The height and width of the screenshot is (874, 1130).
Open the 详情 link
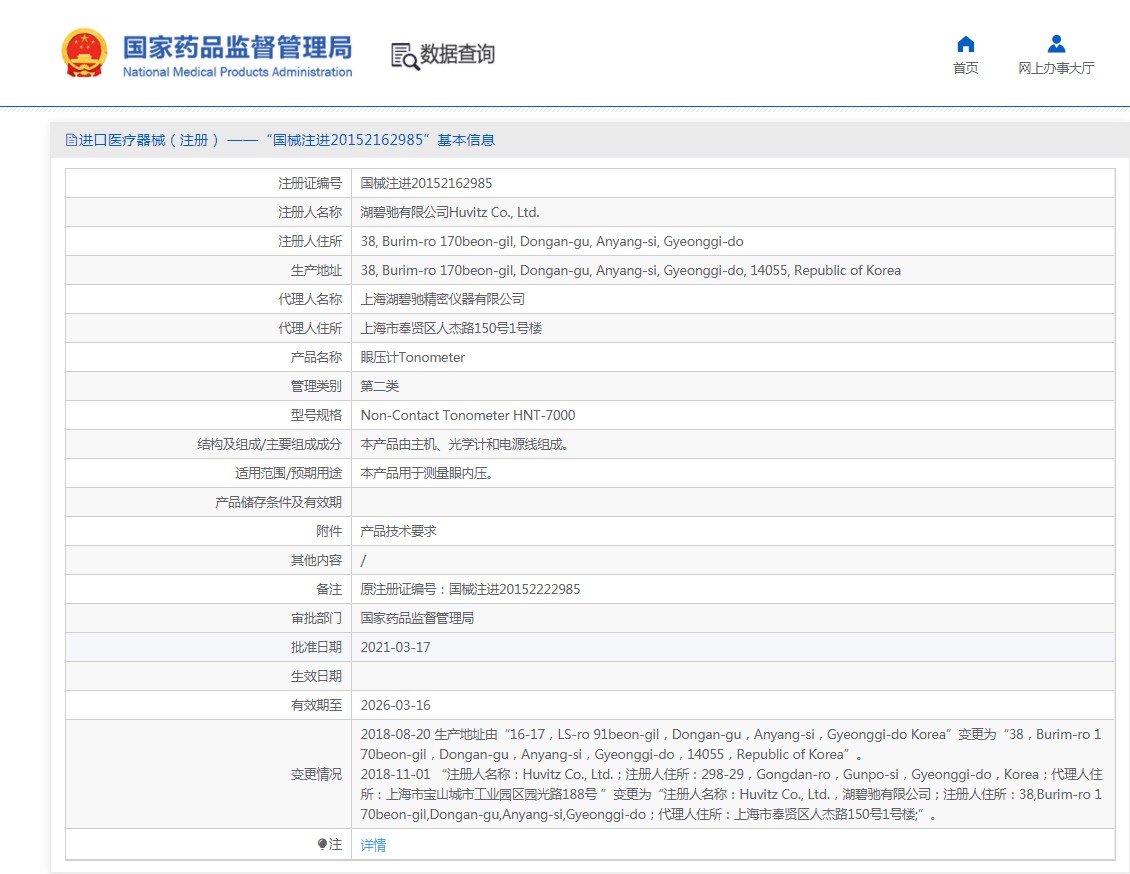pyautogui.click(x=373, y=844)
